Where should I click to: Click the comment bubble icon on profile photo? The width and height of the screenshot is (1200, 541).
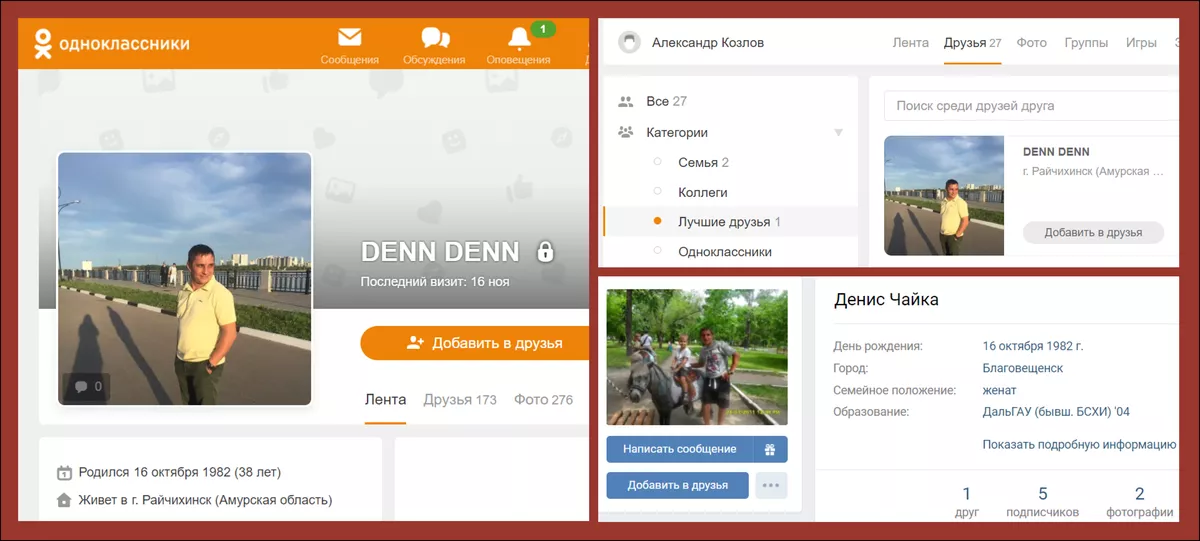[78, 386]
